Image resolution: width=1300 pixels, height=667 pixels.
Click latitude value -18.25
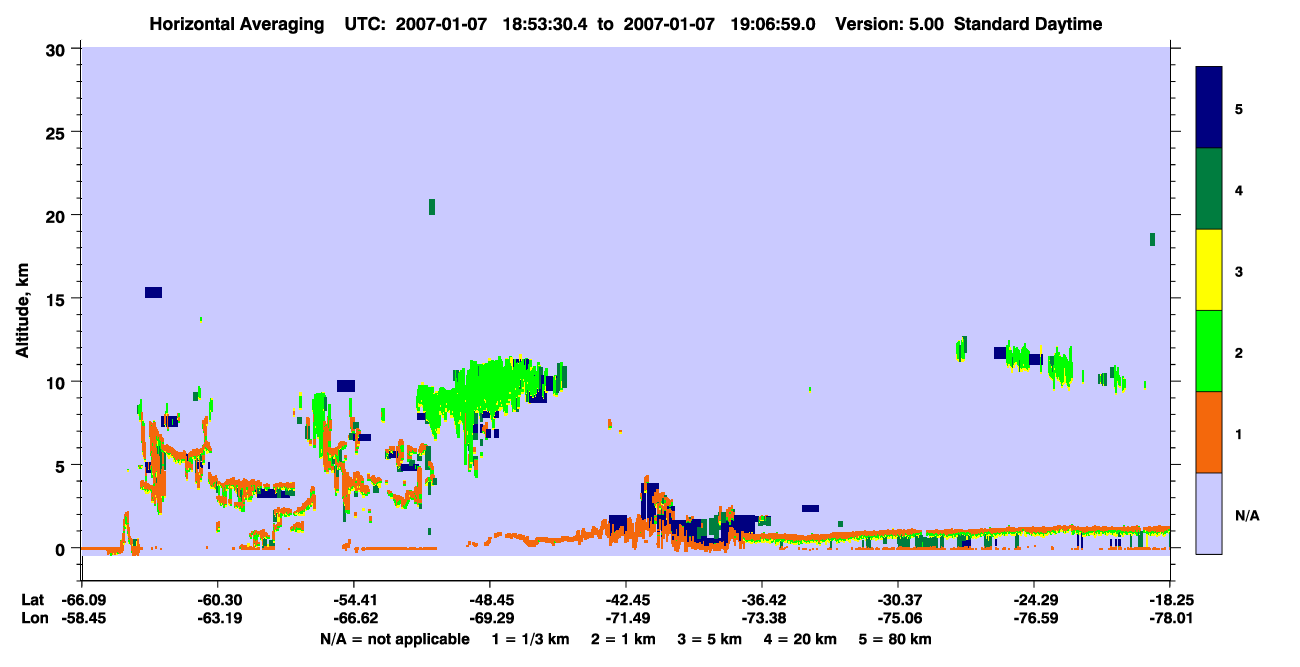[x=1170, y=600]
